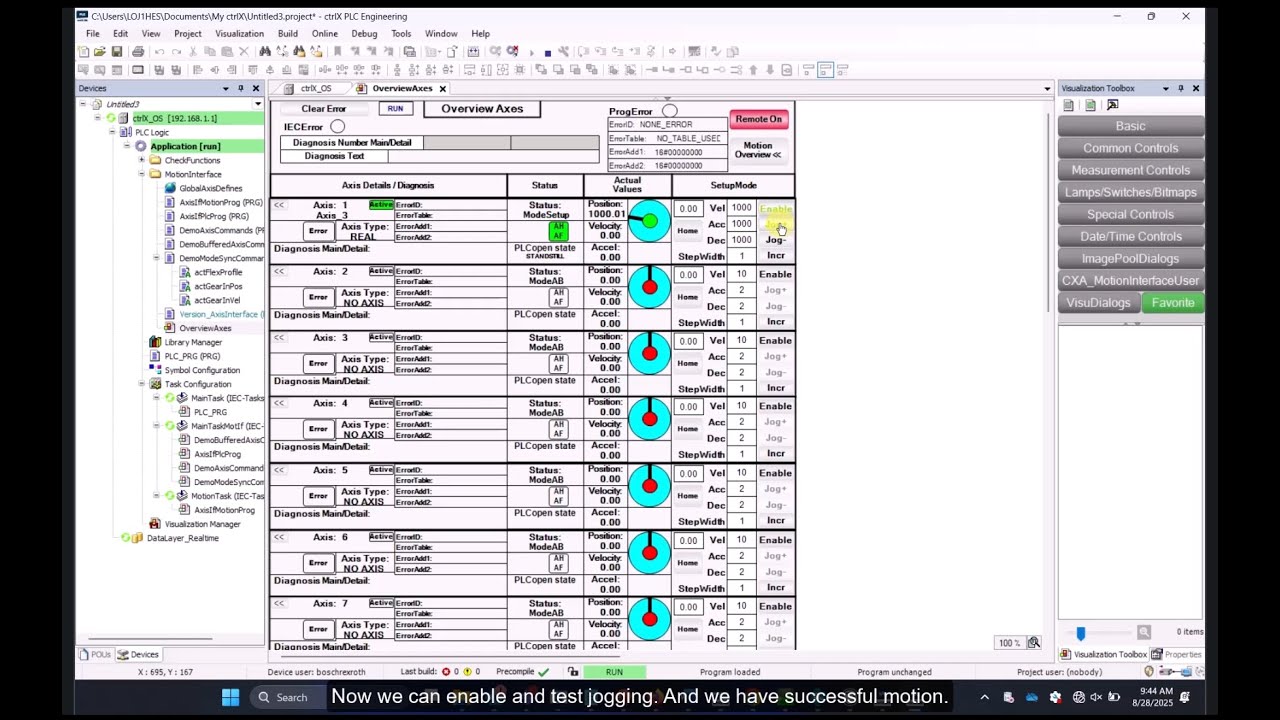Click the Print toolbar icon
The height and width of the screenshot is (720, 1280).
138,52
